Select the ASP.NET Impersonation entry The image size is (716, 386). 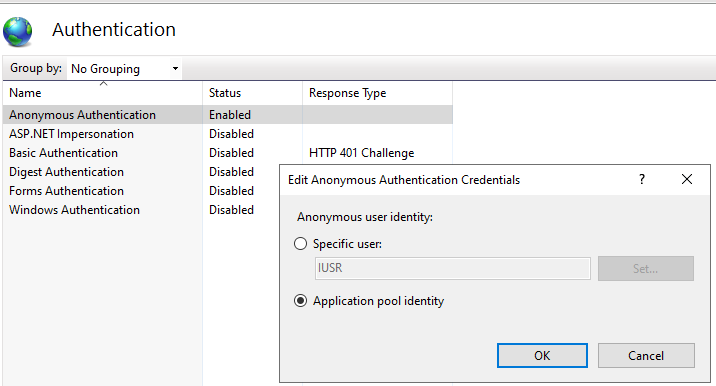click(71, 134)
